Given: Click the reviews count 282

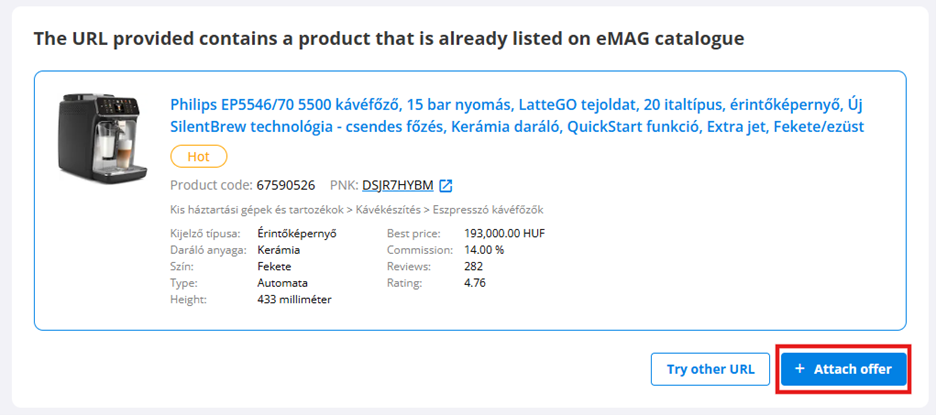Looking at the screenshot, I should [x=474, y=266].
